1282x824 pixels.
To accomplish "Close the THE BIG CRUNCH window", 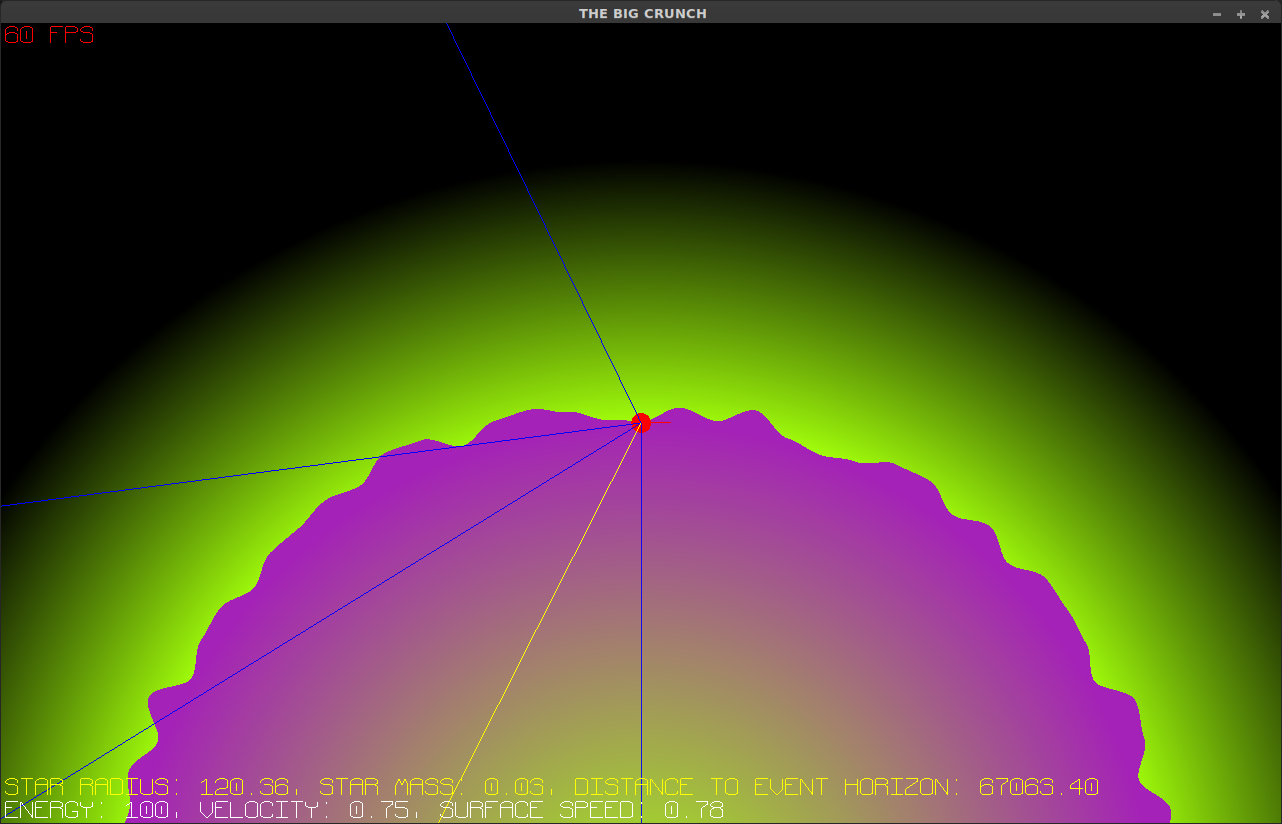I will 1265,14.
